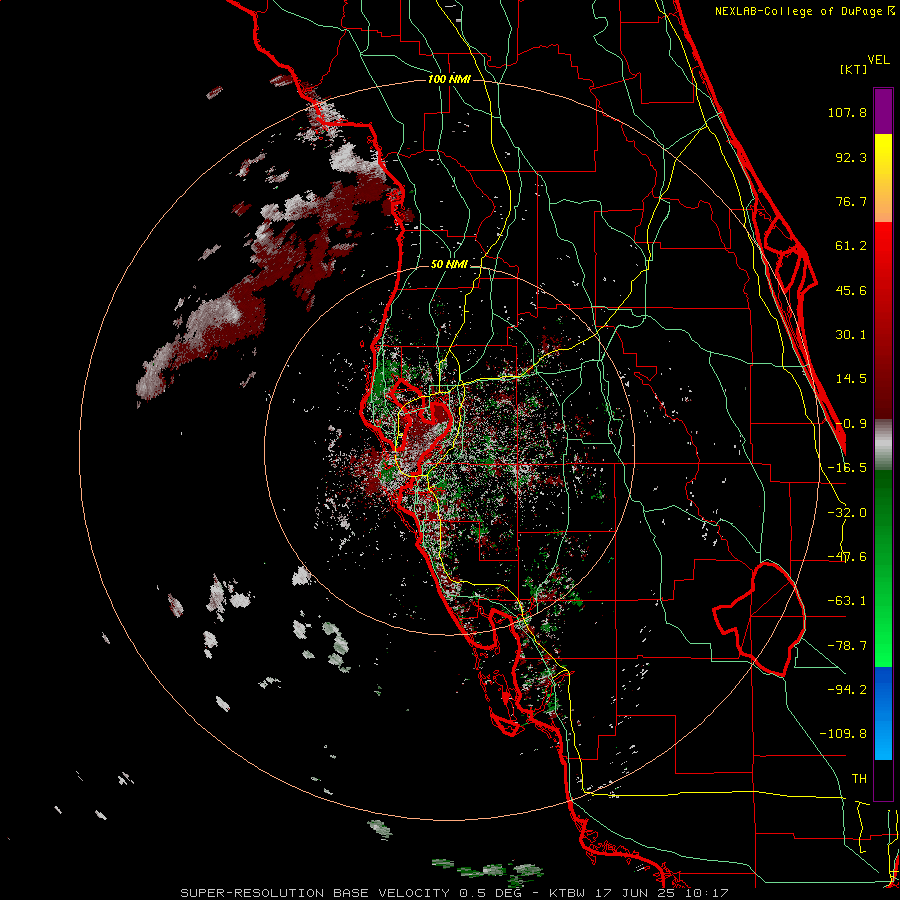900x900 pixels.
Task: Click the NEXLAB-College of DuPage watermark text
Action: point(804,11)
